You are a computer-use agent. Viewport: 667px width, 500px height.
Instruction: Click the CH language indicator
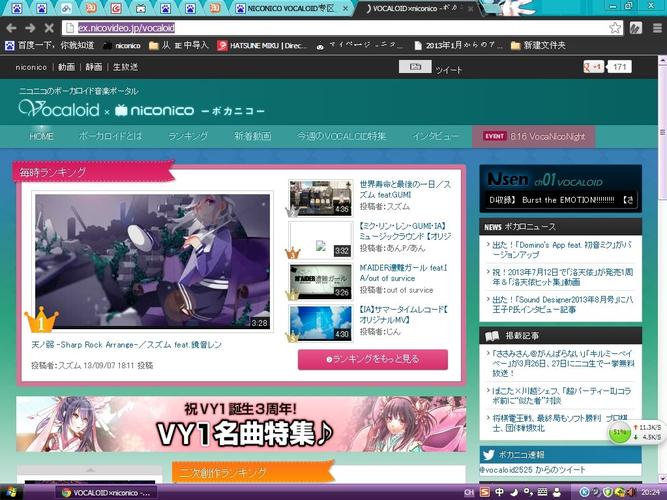pos(469,493)
